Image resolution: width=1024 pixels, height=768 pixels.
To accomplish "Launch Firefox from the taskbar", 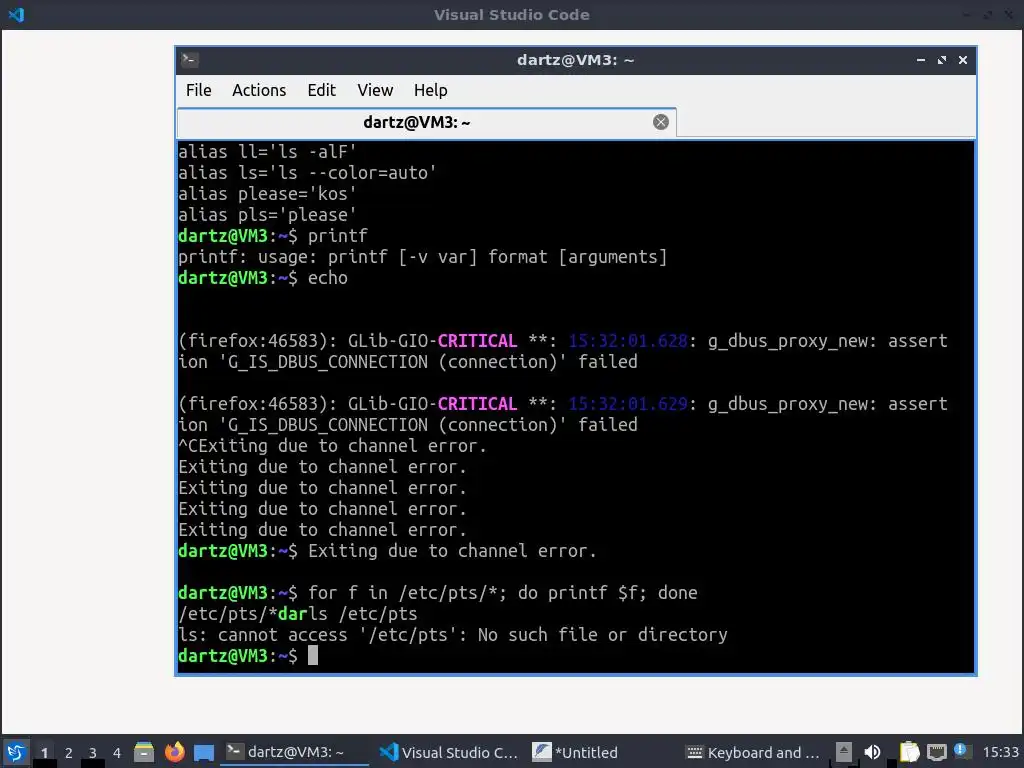I will point(174,752).
